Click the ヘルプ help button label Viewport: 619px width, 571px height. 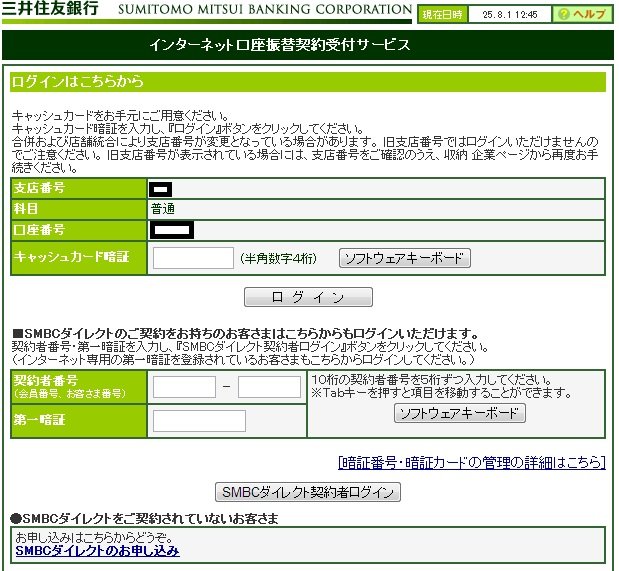589,15
